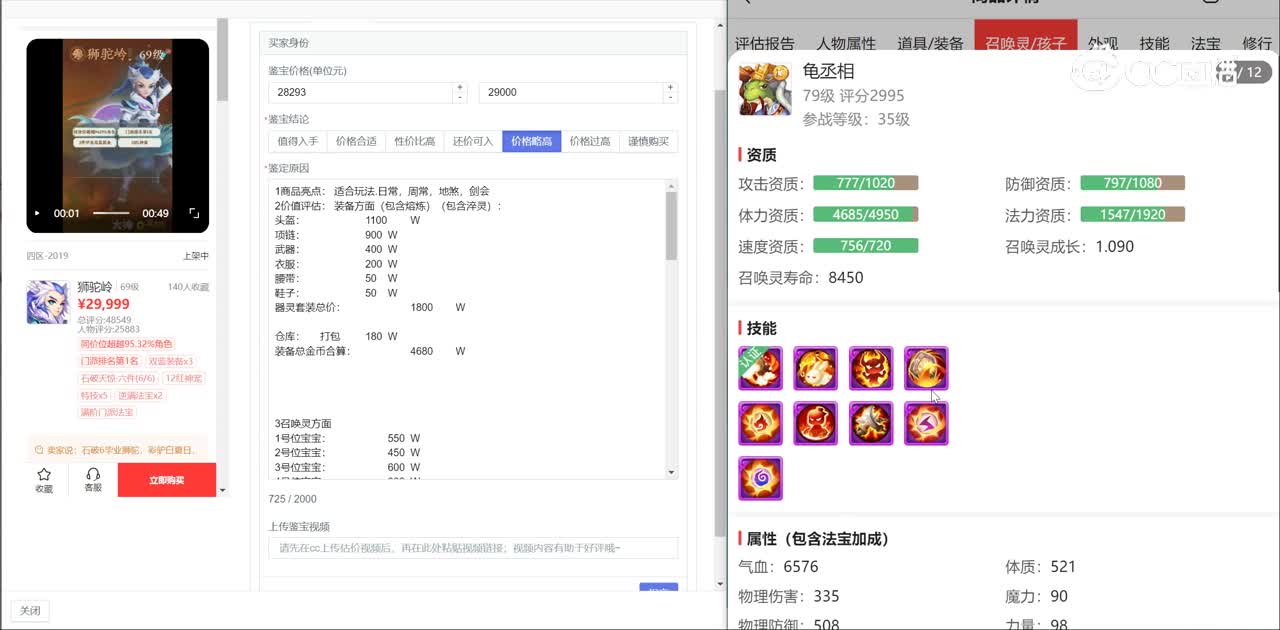1280x630 pixels.
Task: Choose the 价格过高 conclusion option
Action: click(590, 141)
